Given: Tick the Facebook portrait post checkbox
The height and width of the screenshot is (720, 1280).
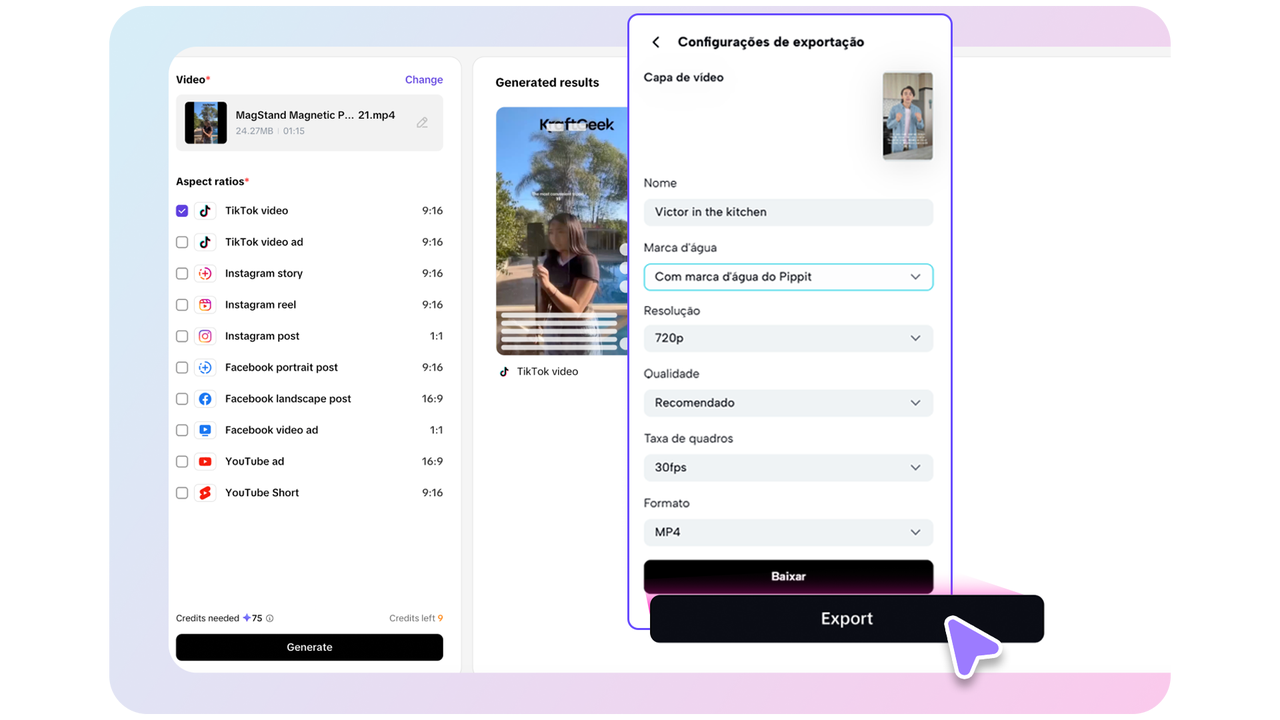Looking at the screenshot, I should click(182, 367).
